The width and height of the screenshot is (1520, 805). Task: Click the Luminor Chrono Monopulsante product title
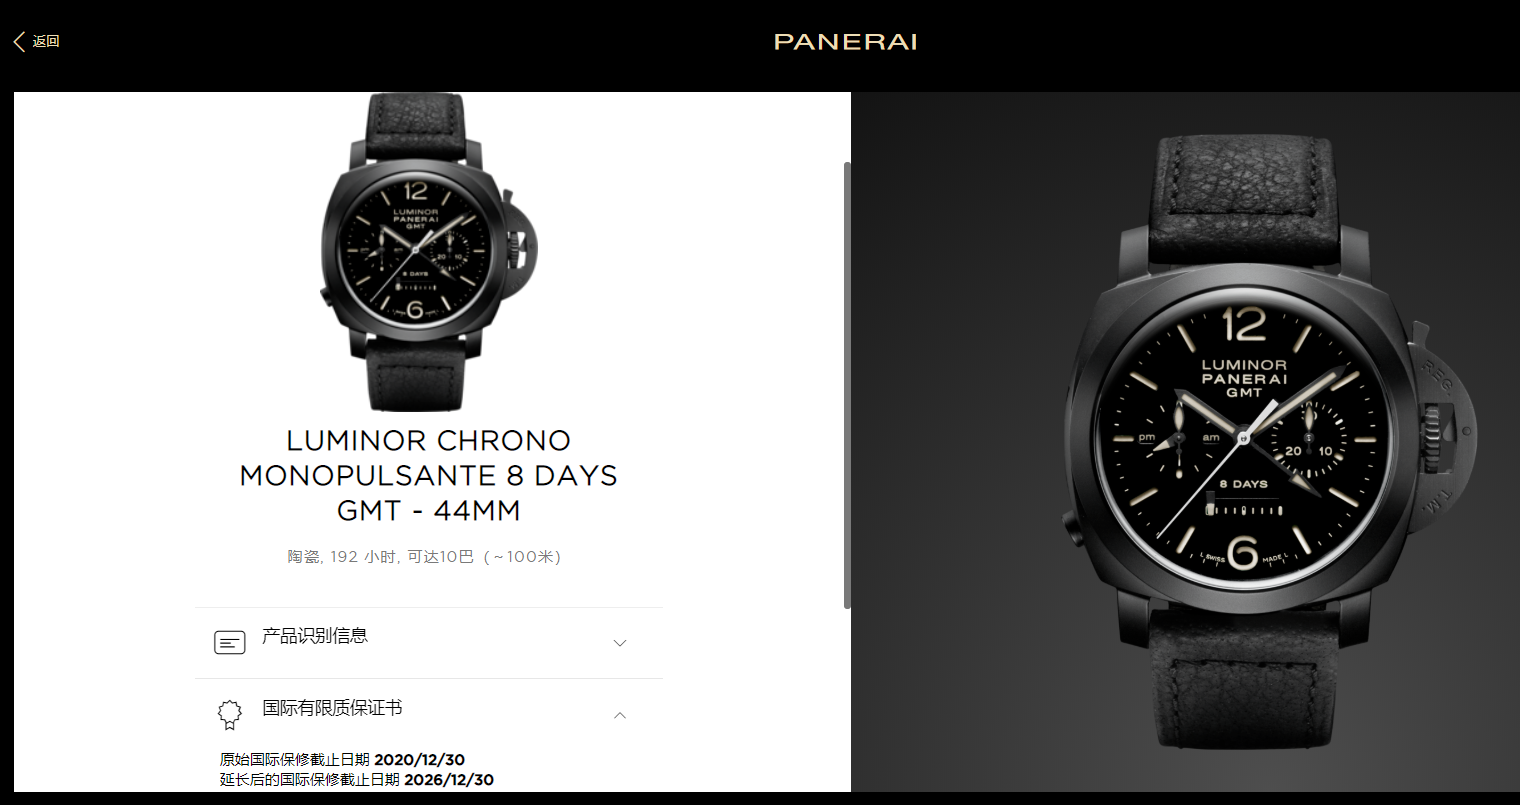point(429,475)
